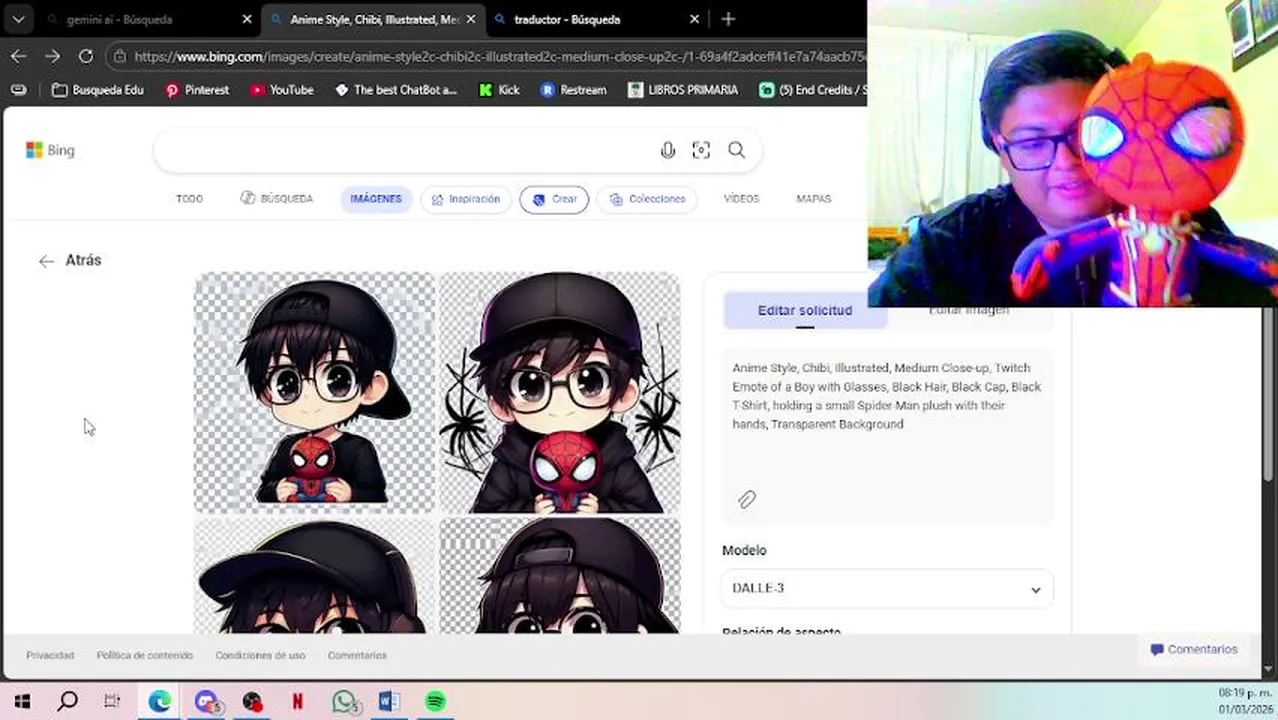Close the 'gemini ai - Búsqueda' tab

click(247, 19)
